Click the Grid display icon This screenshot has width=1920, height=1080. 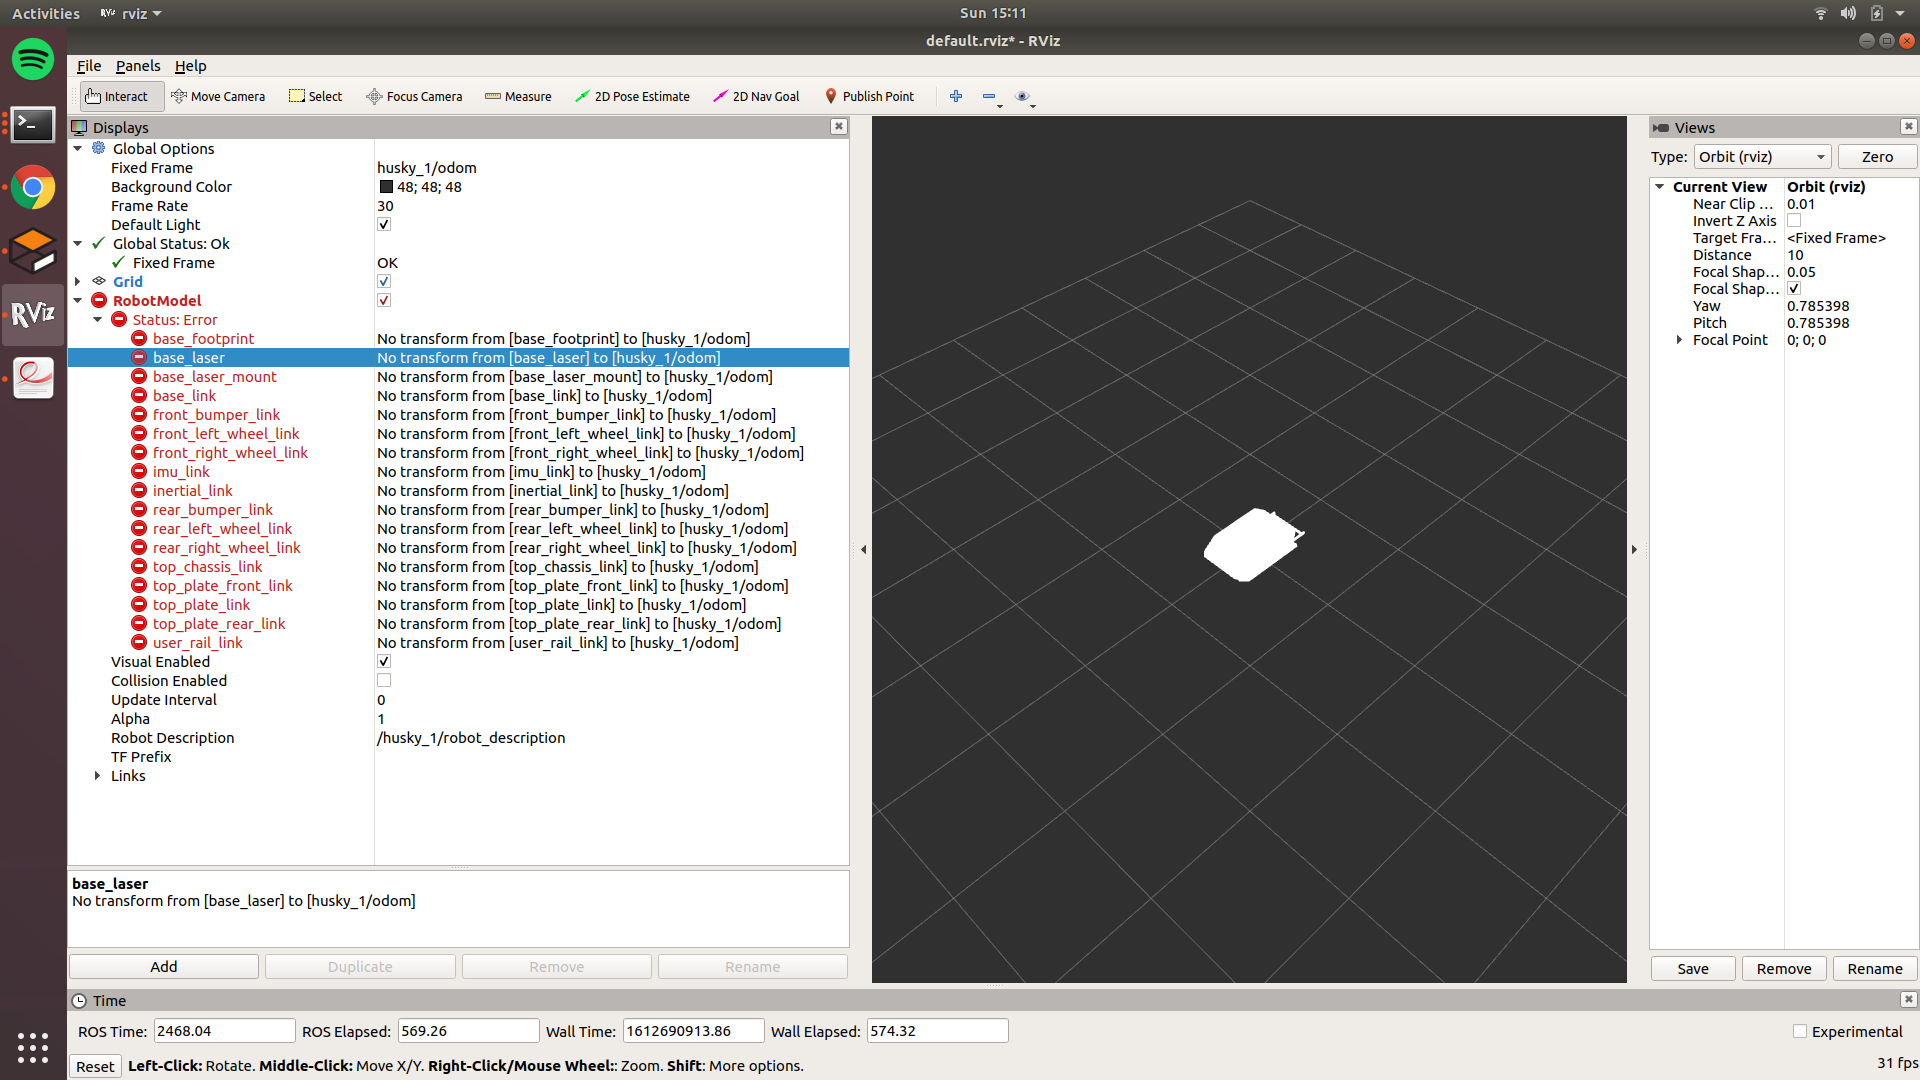point(99,281)
